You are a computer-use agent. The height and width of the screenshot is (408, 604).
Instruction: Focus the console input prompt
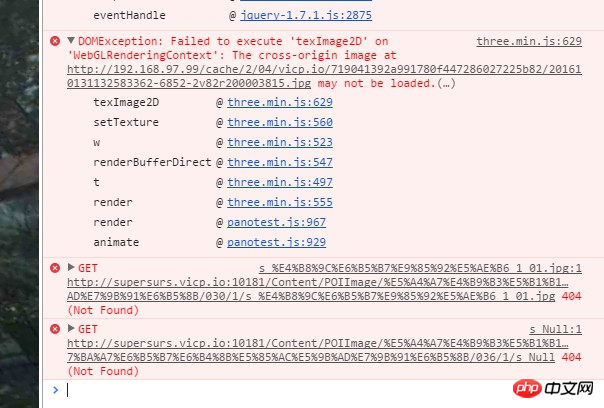[300, 389]
